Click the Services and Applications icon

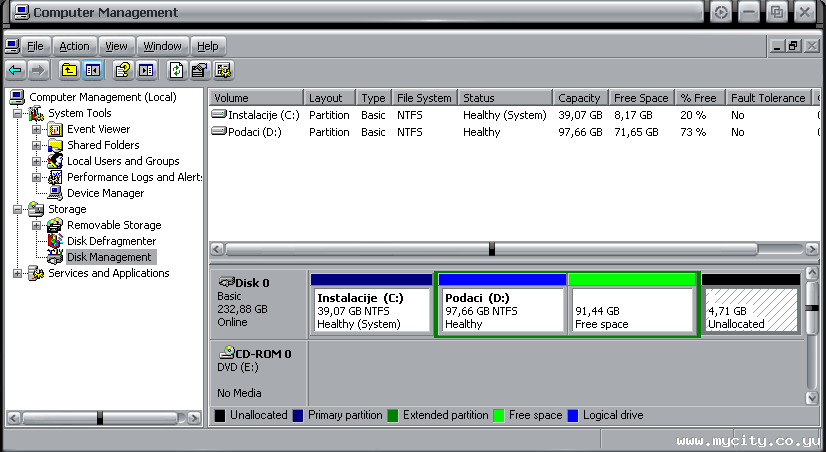point(36,273)
